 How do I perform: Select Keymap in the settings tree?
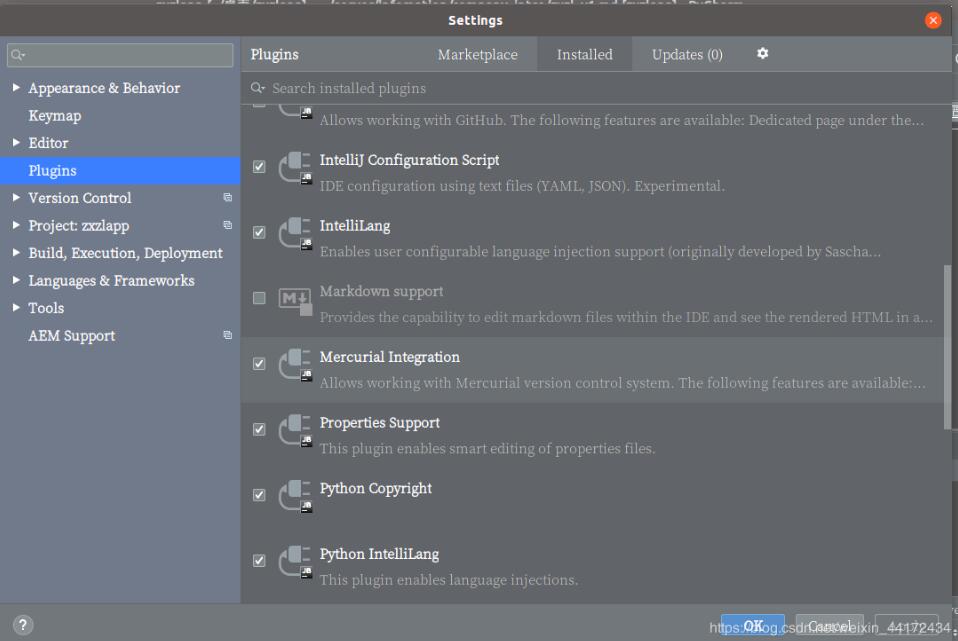pyautogui.click(x=120, y=115)
